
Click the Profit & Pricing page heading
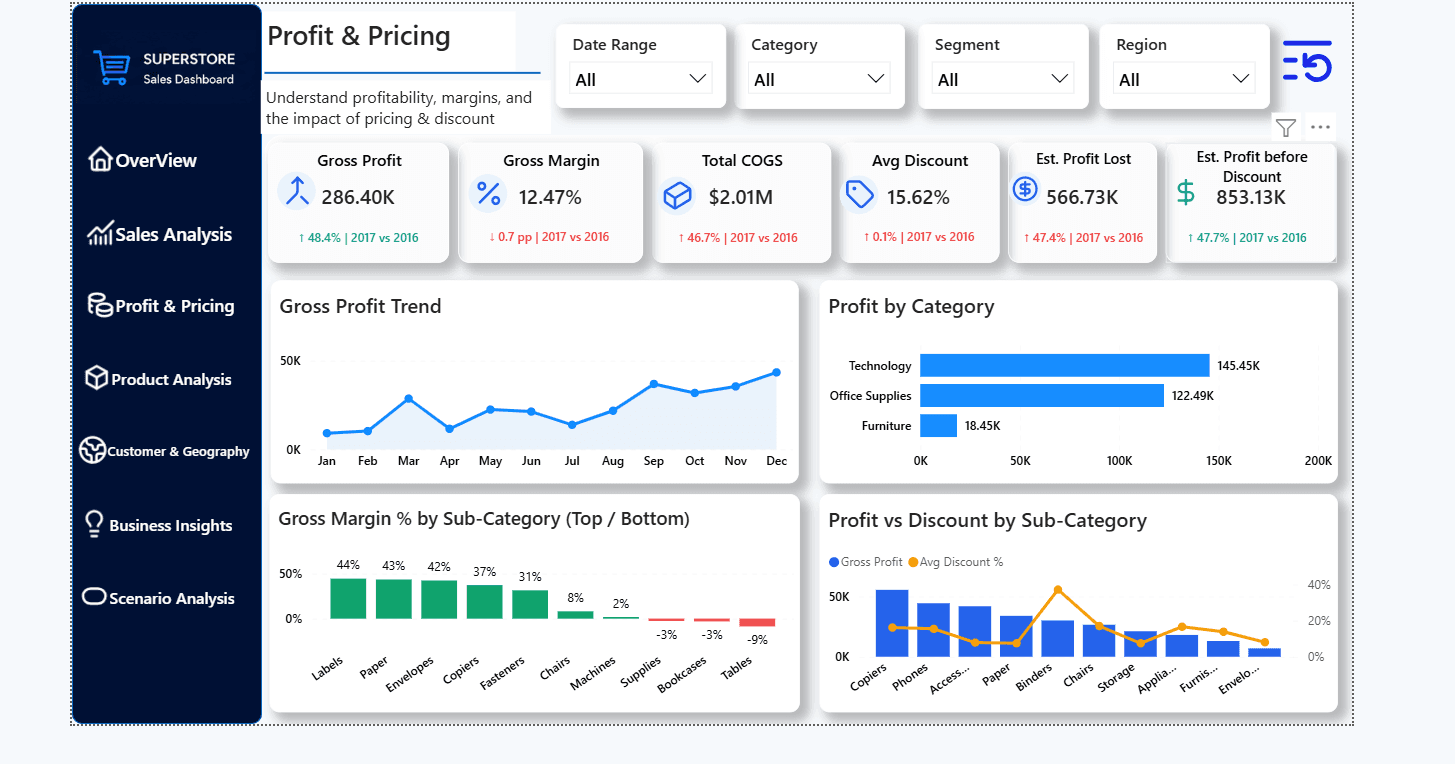(359, 36)
